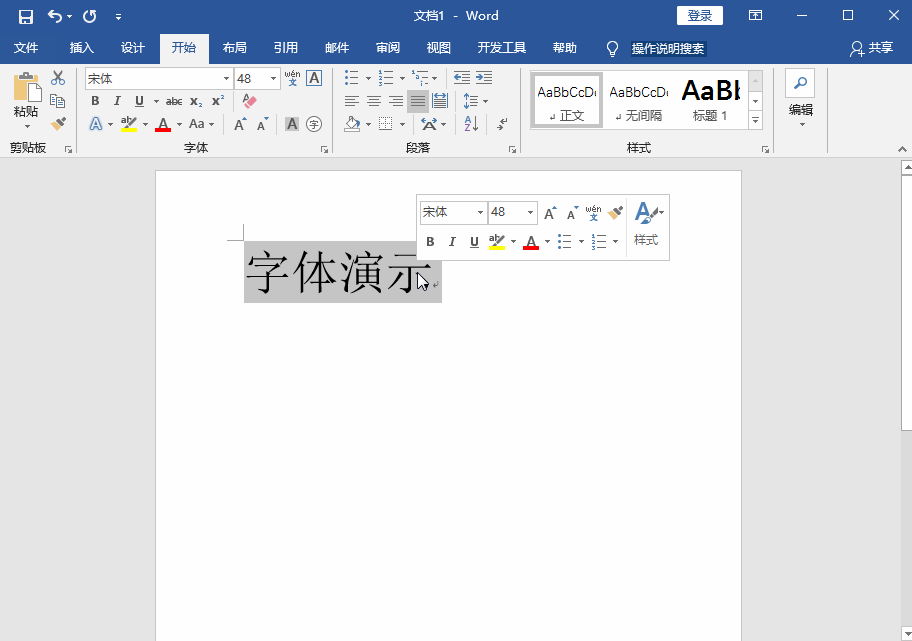Open the Format Painter tool
This screenshot has width=912, height=641.
[57, 123]
